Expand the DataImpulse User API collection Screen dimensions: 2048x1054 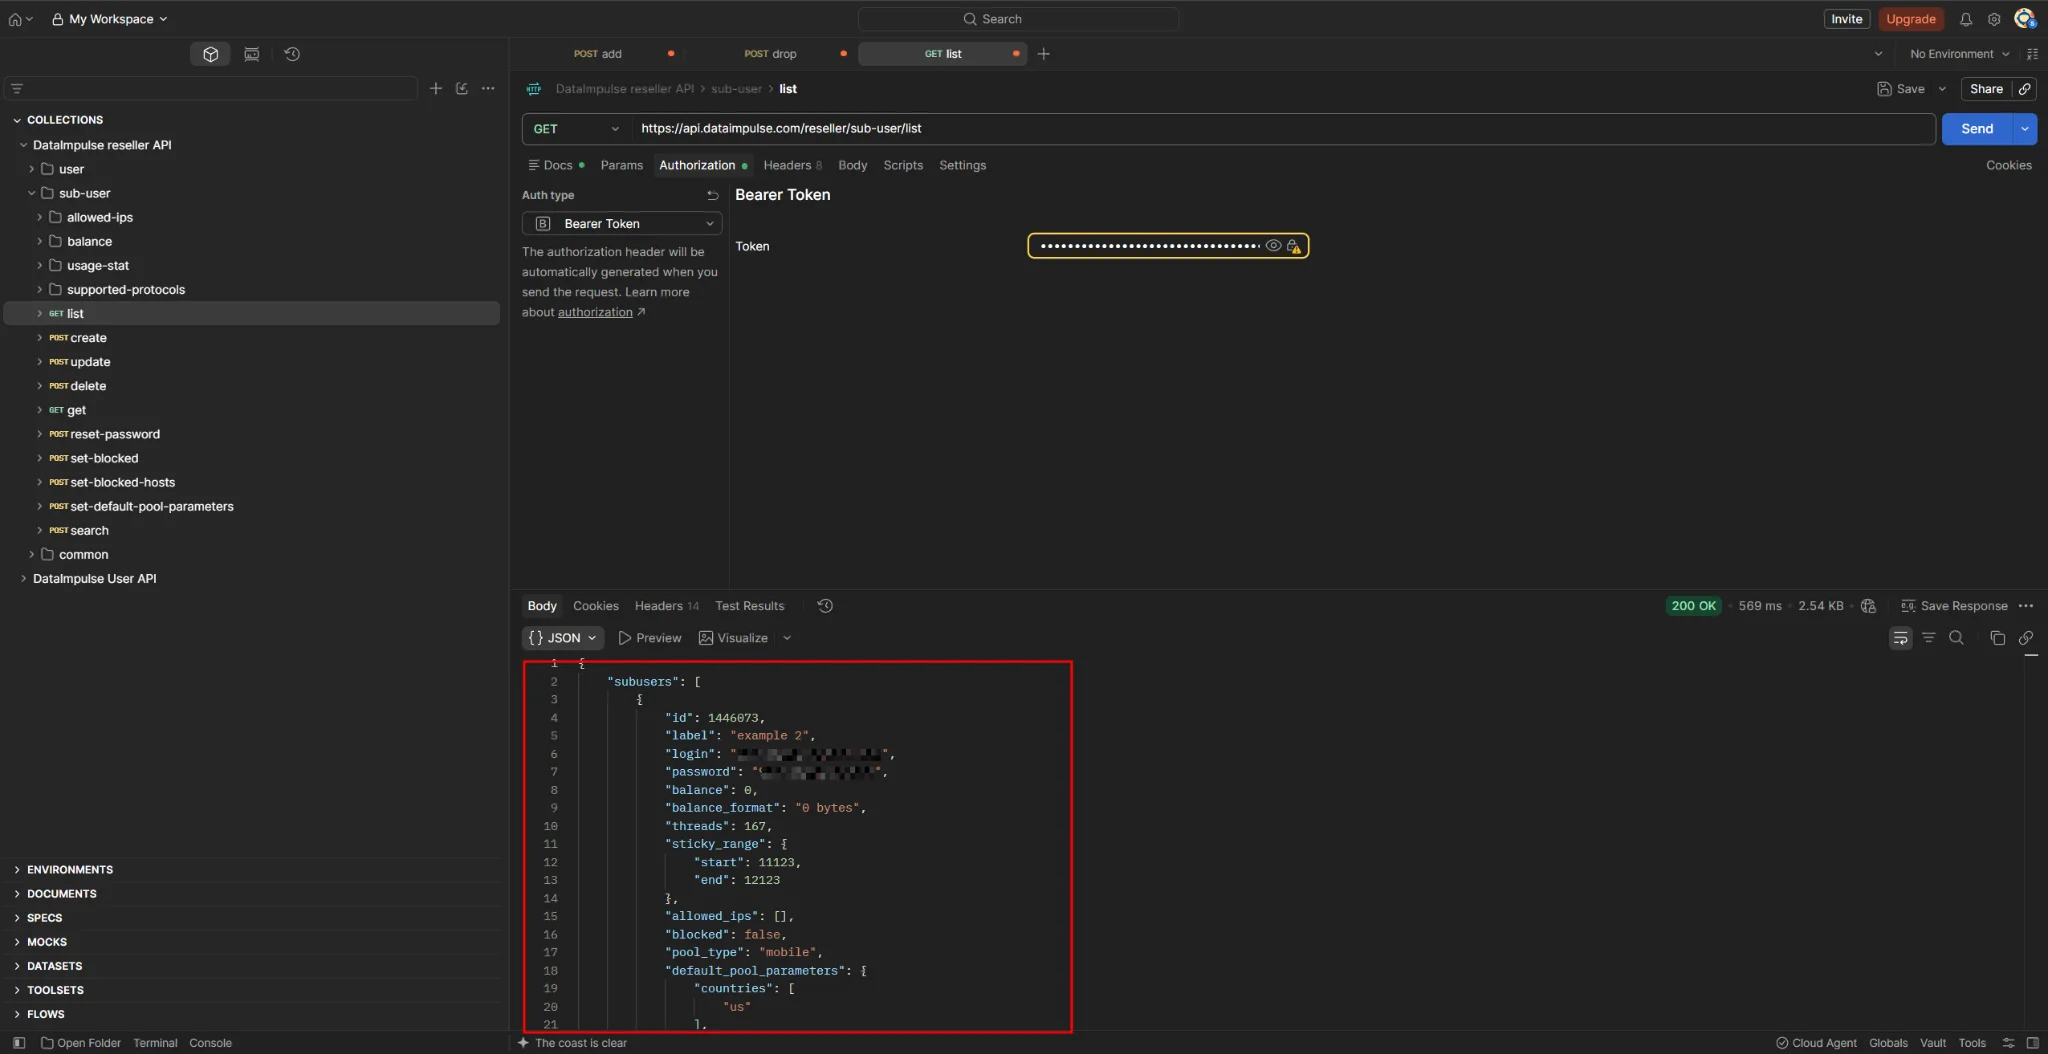(23, 579)
